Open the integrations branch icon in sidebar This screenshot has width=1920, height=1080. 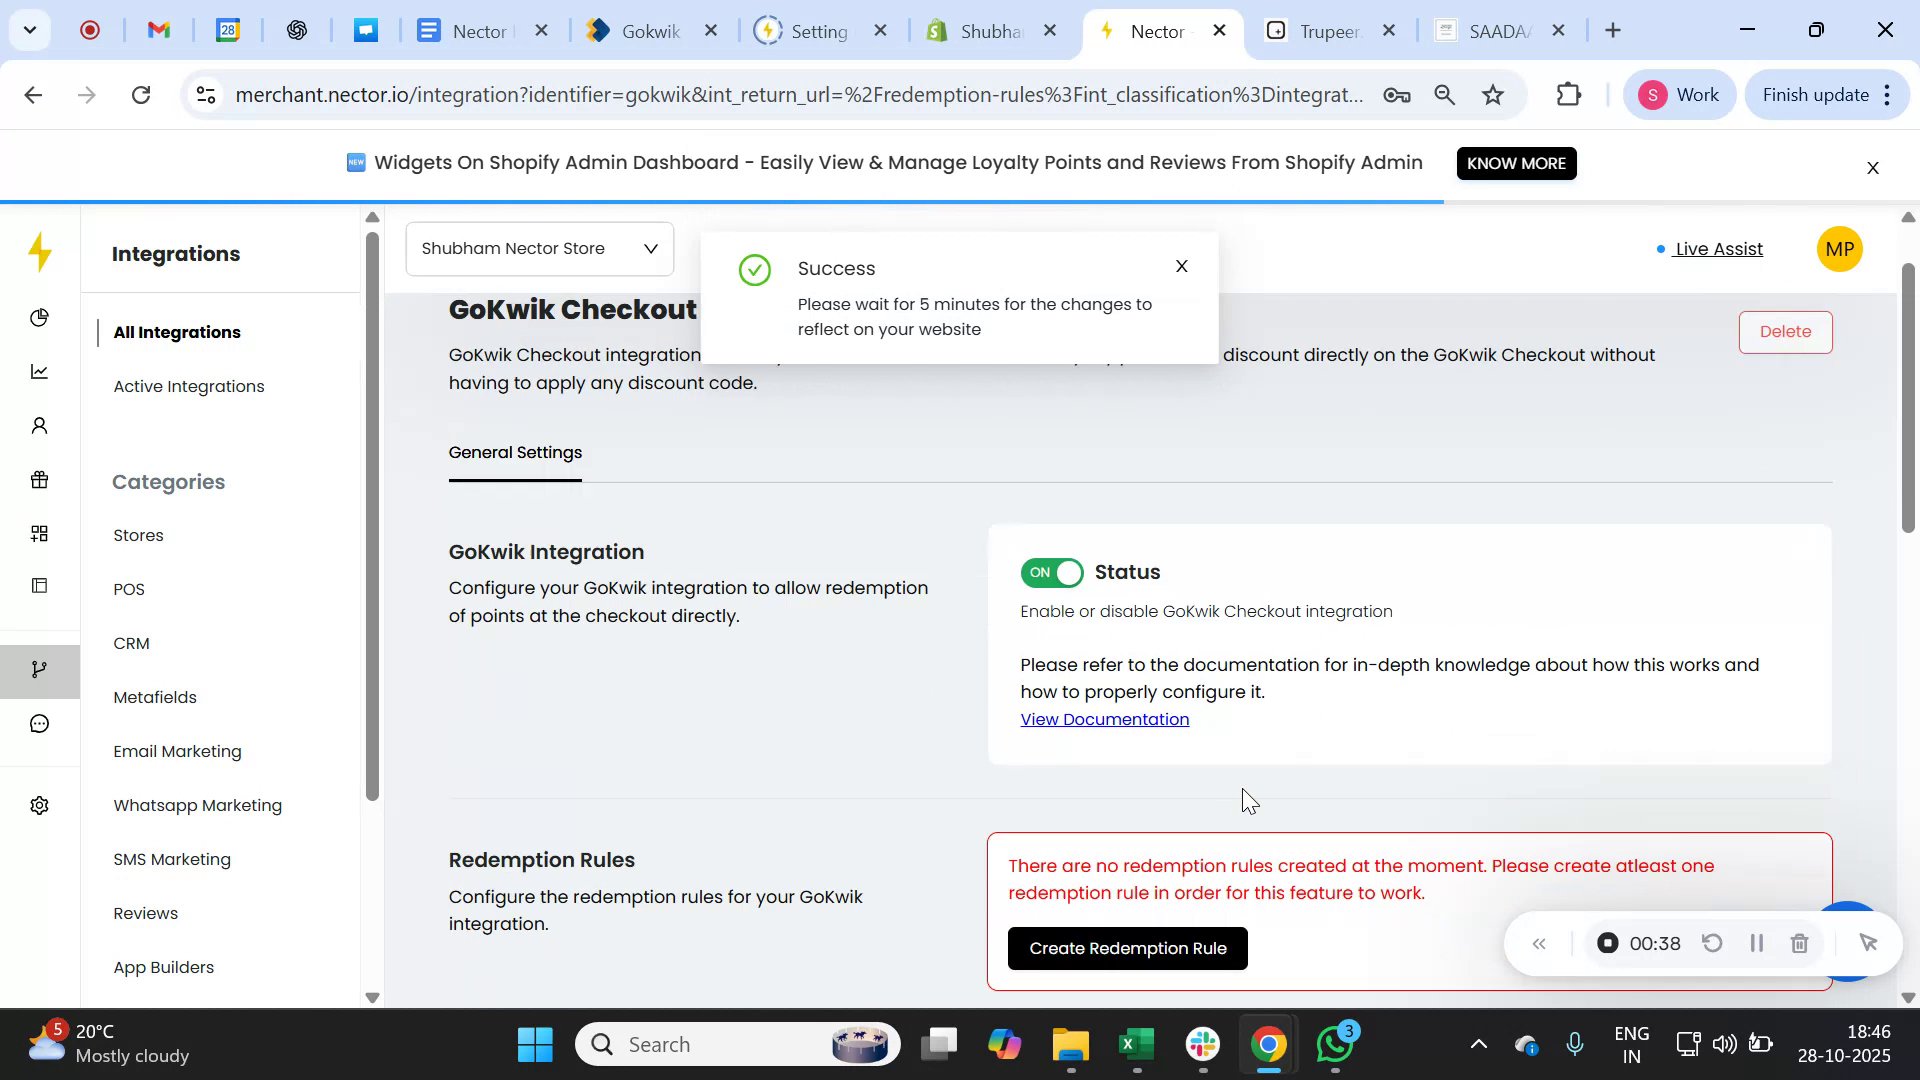pyautogui.click(x=39, y=669)
